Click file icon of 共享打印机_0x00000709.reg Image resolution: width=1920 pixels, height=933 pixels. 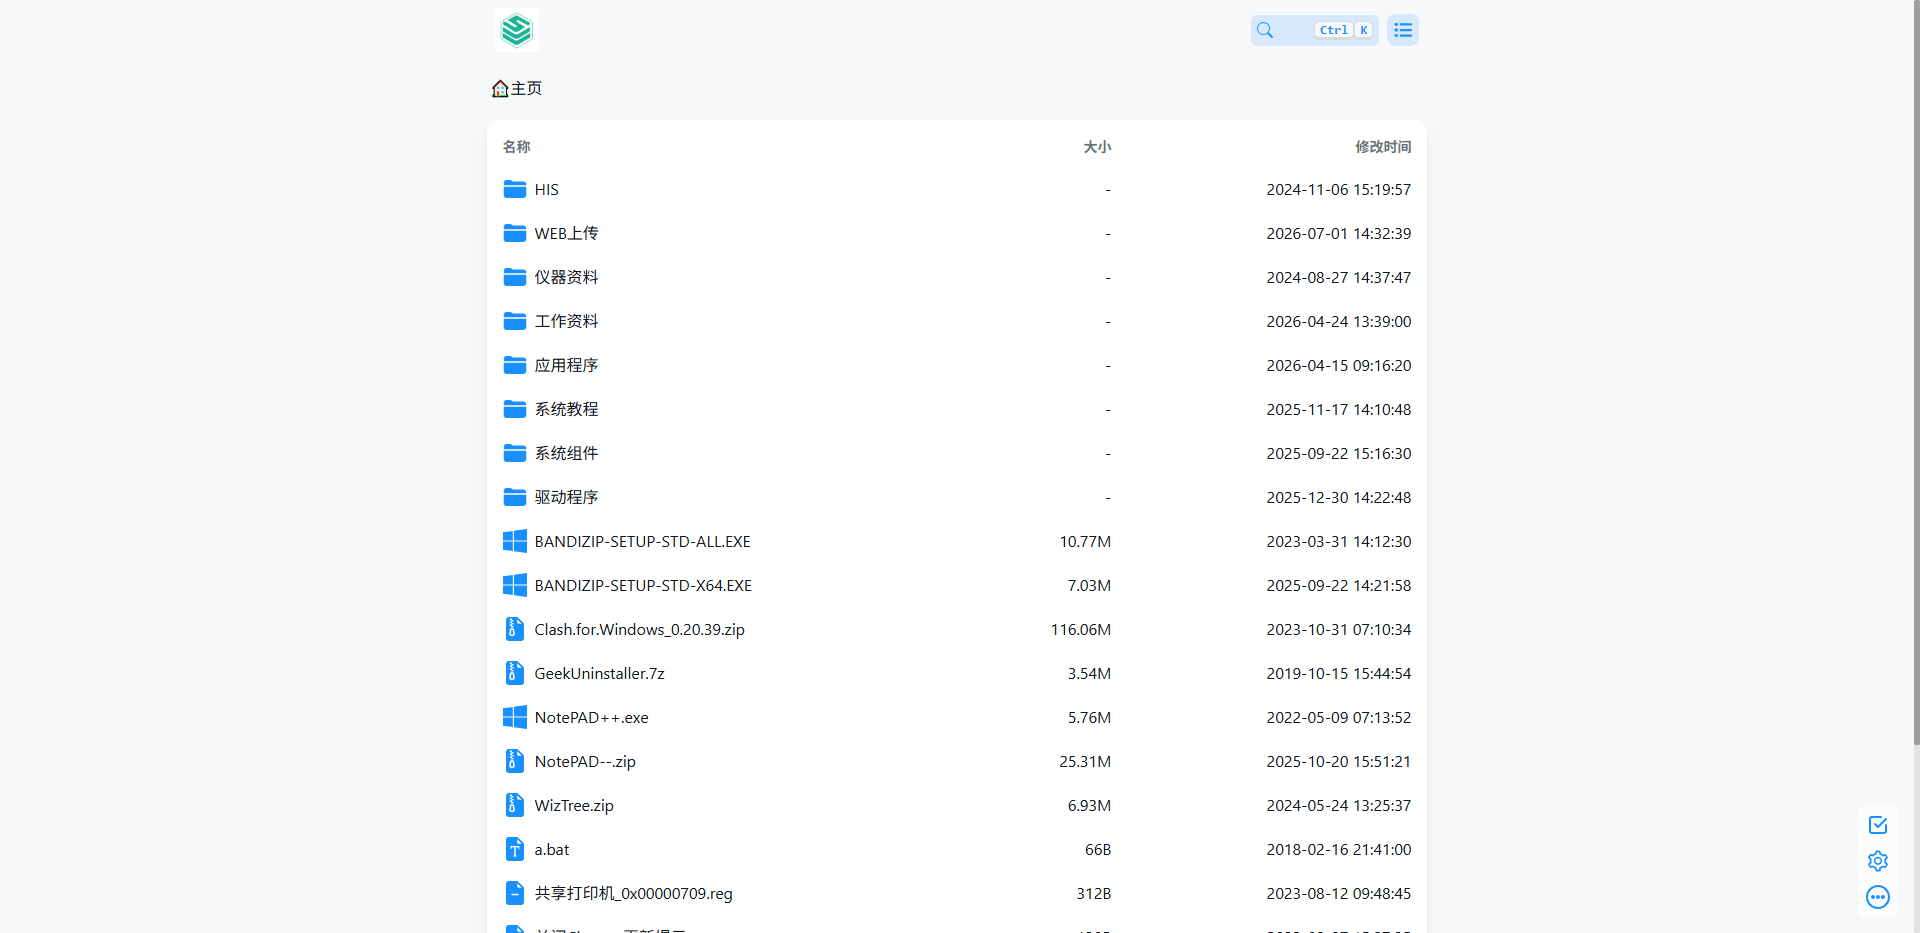pyautogui.click(x=514, y=893)
